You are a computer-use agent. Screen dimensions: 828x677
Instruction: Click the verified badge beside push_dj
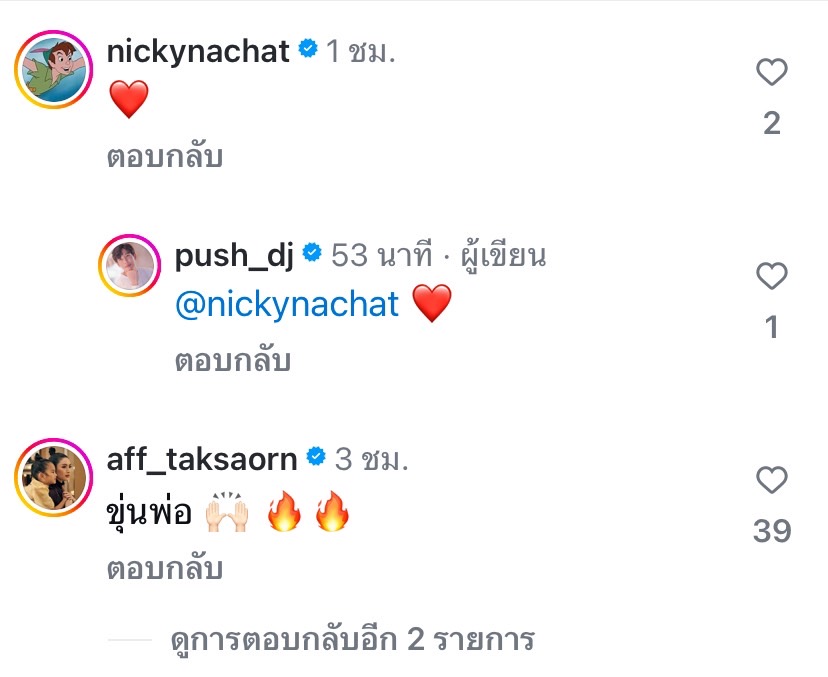tap(312, 252)
